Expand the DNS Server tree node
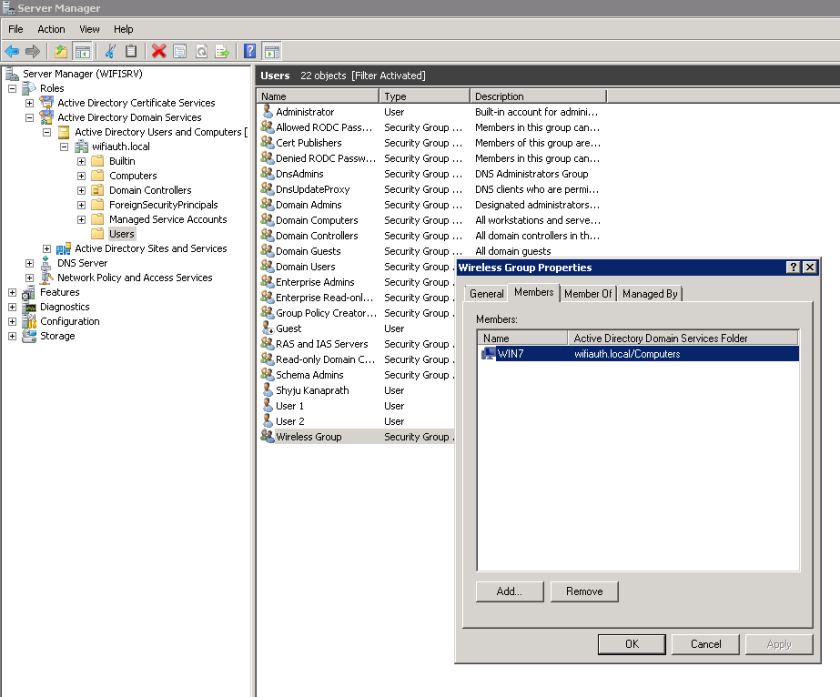Image resolution: width=840 pixels, height=697 pixels. (29, 264)
